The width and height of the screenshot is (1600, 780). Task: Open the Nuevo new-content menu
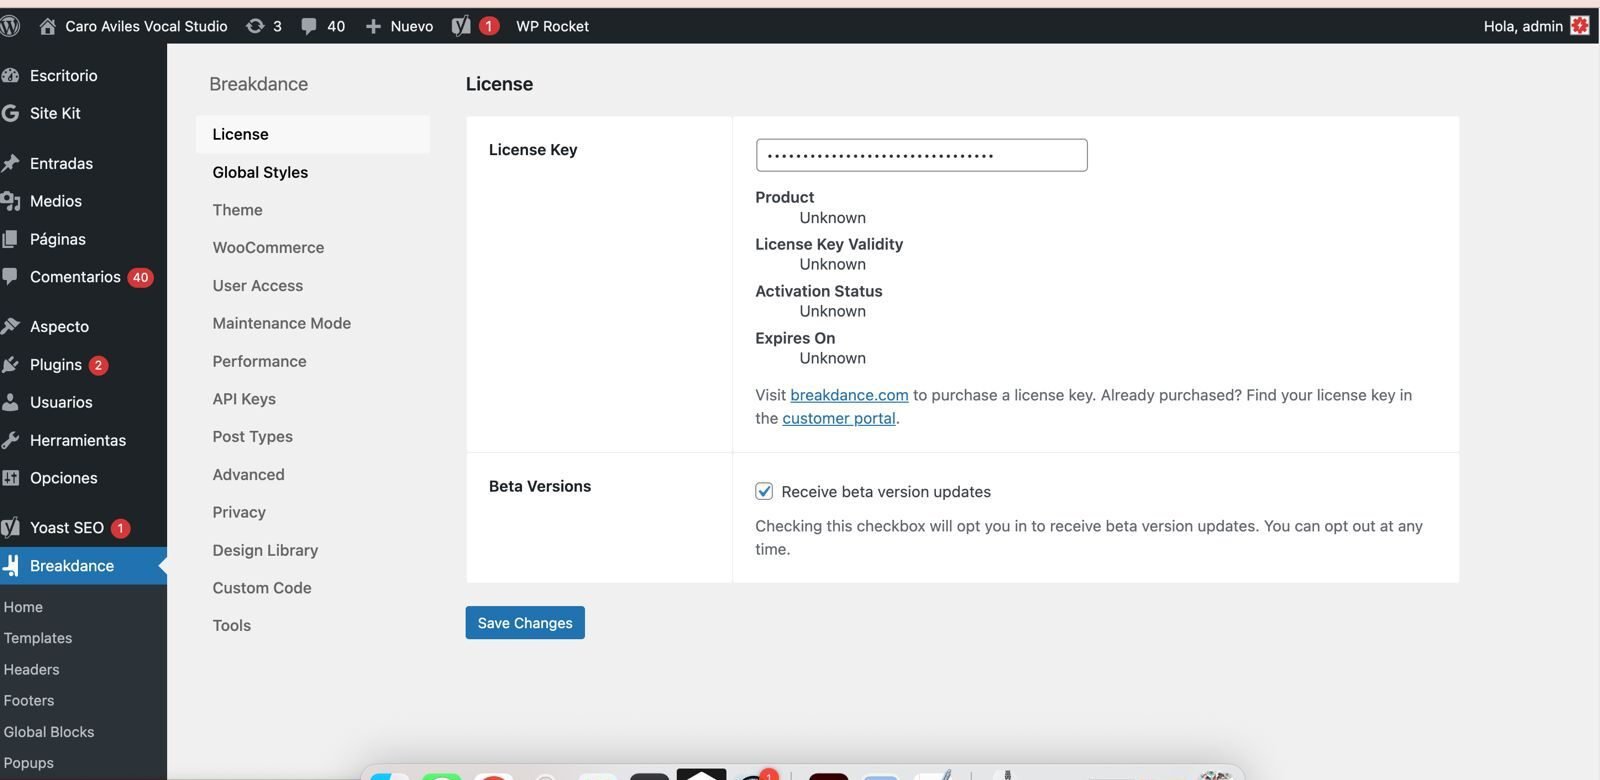[x=400, y=26]
